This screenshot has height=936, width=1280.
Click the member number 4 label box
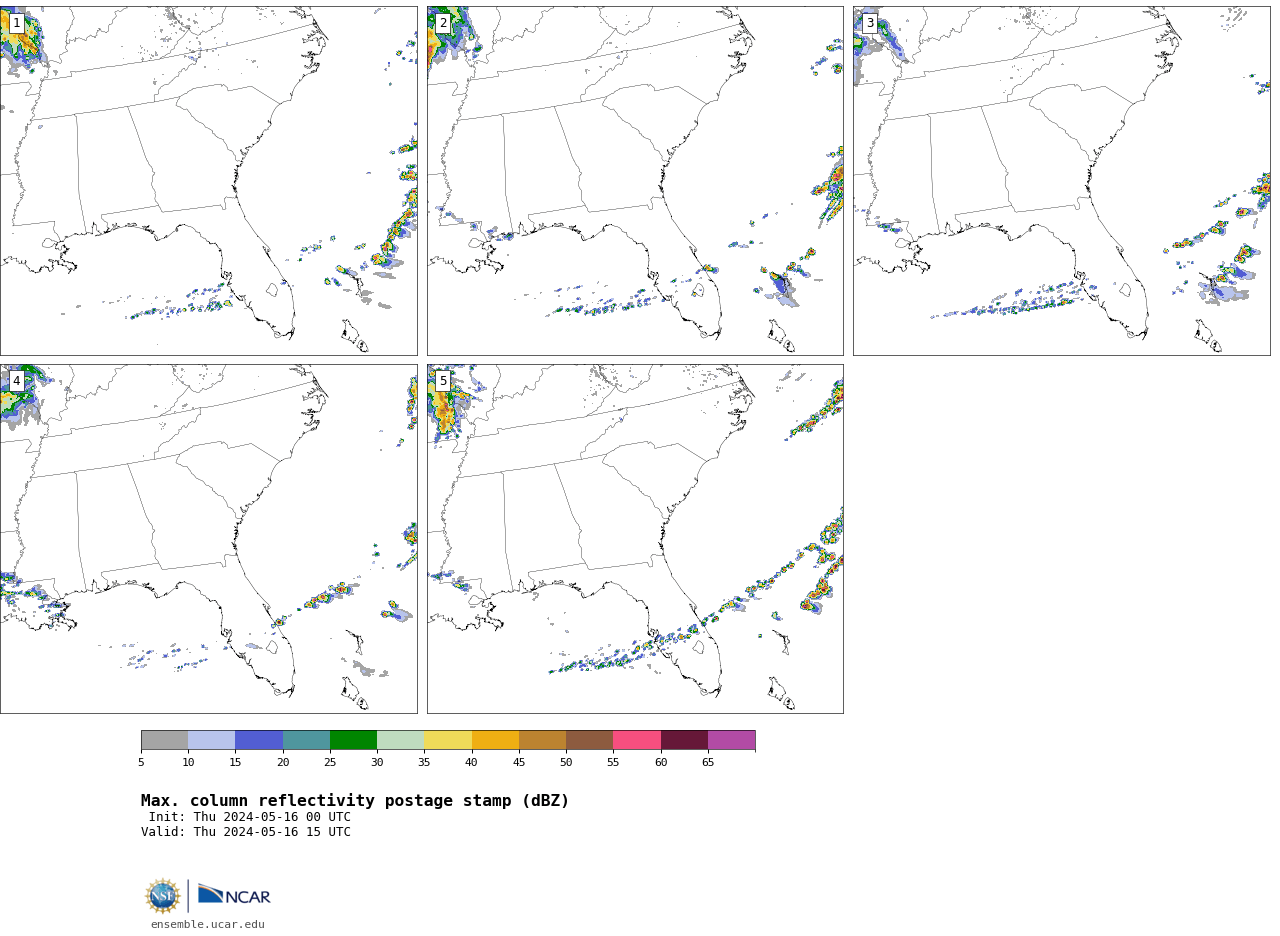(x=16, y=381)
